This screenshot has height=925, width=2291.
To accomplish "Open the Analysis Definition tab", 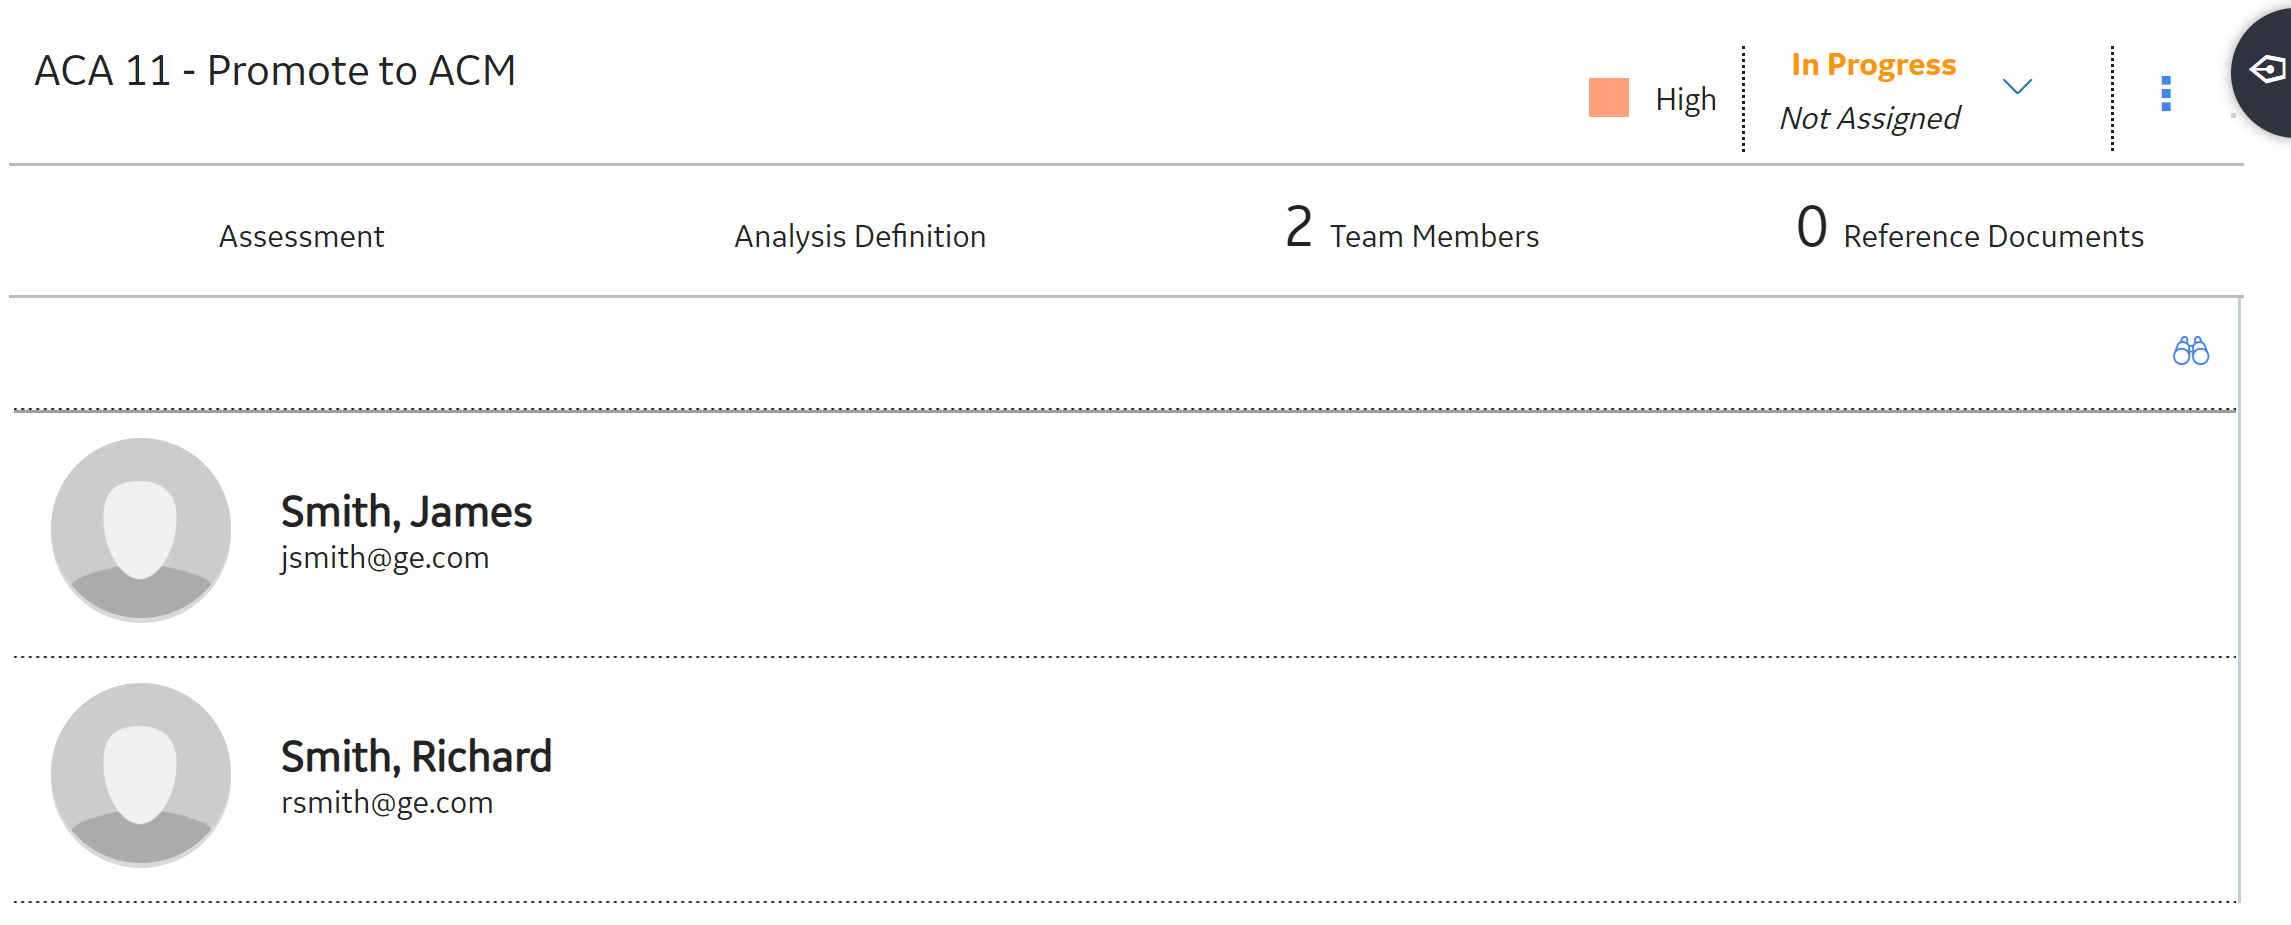I will point(860,237).
